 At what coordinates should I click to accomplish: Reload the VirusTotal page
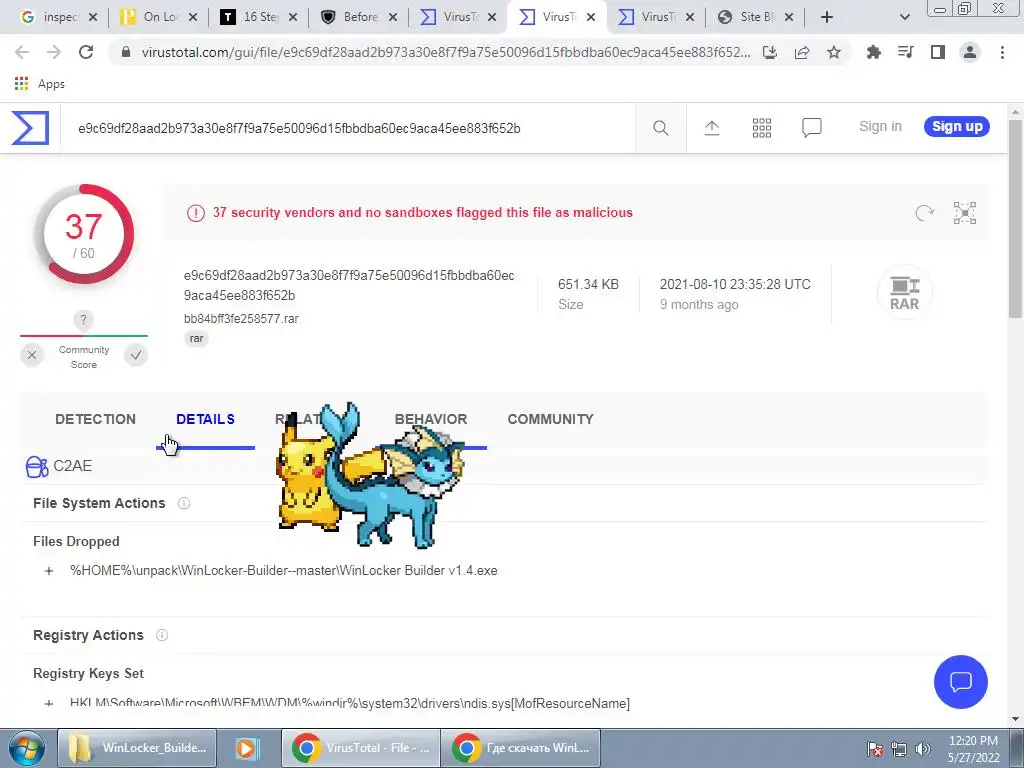86,52
